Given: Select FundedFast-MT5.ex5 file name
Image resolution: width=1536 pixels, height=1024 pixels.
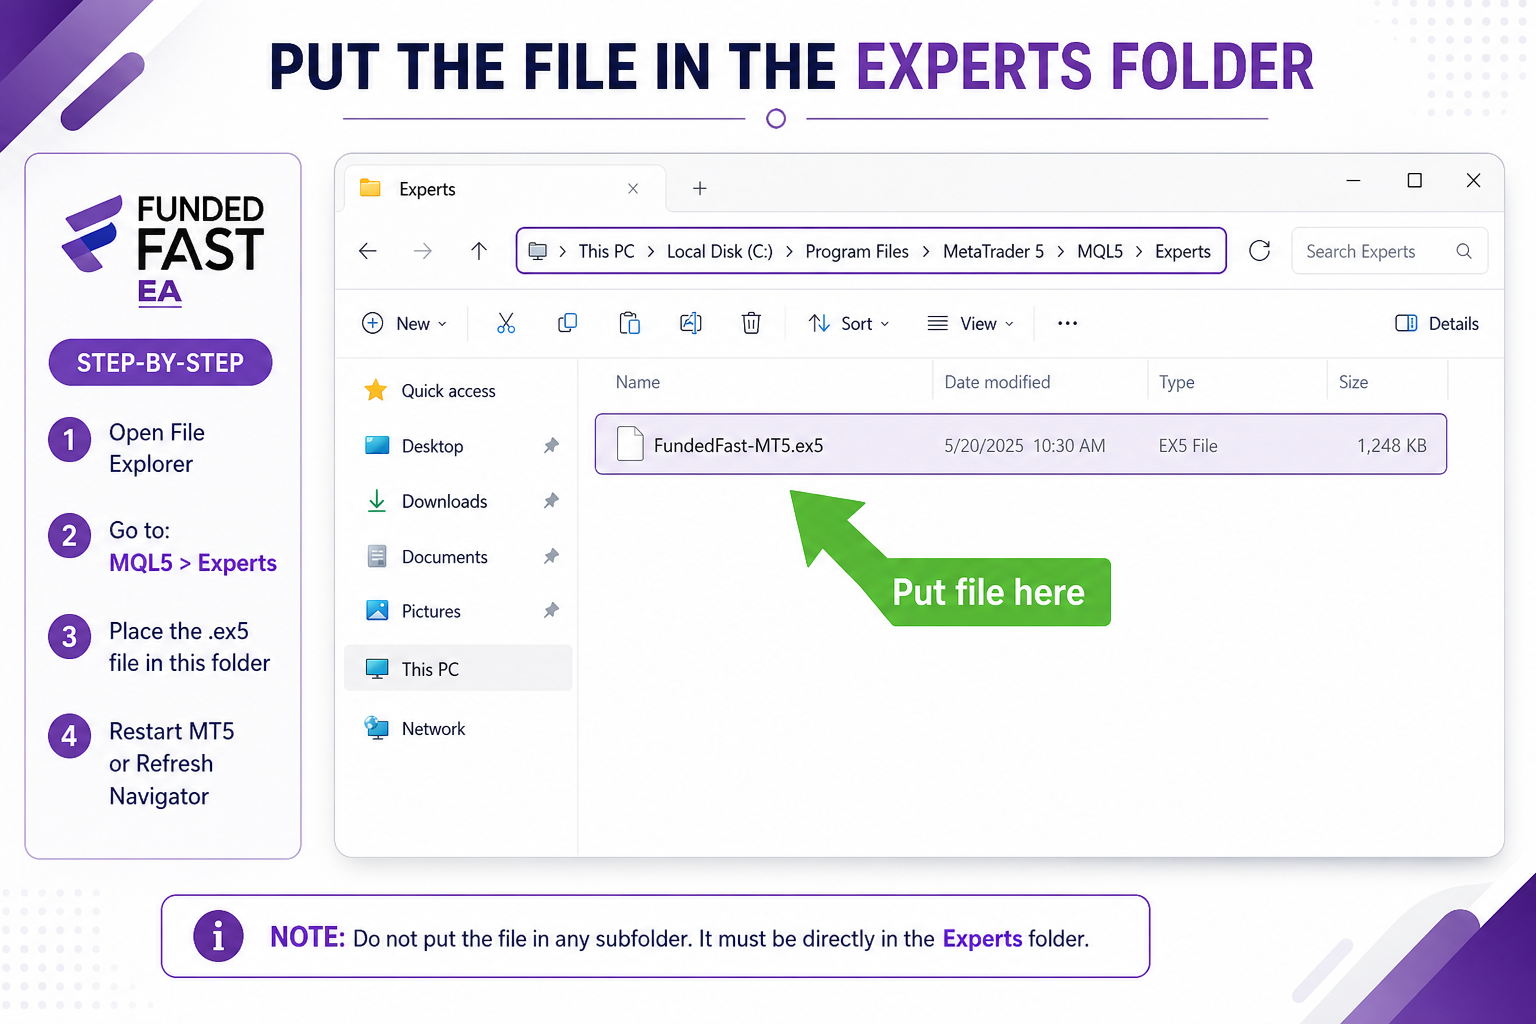Looking at the screenshot, I should (x=739, y=446).
